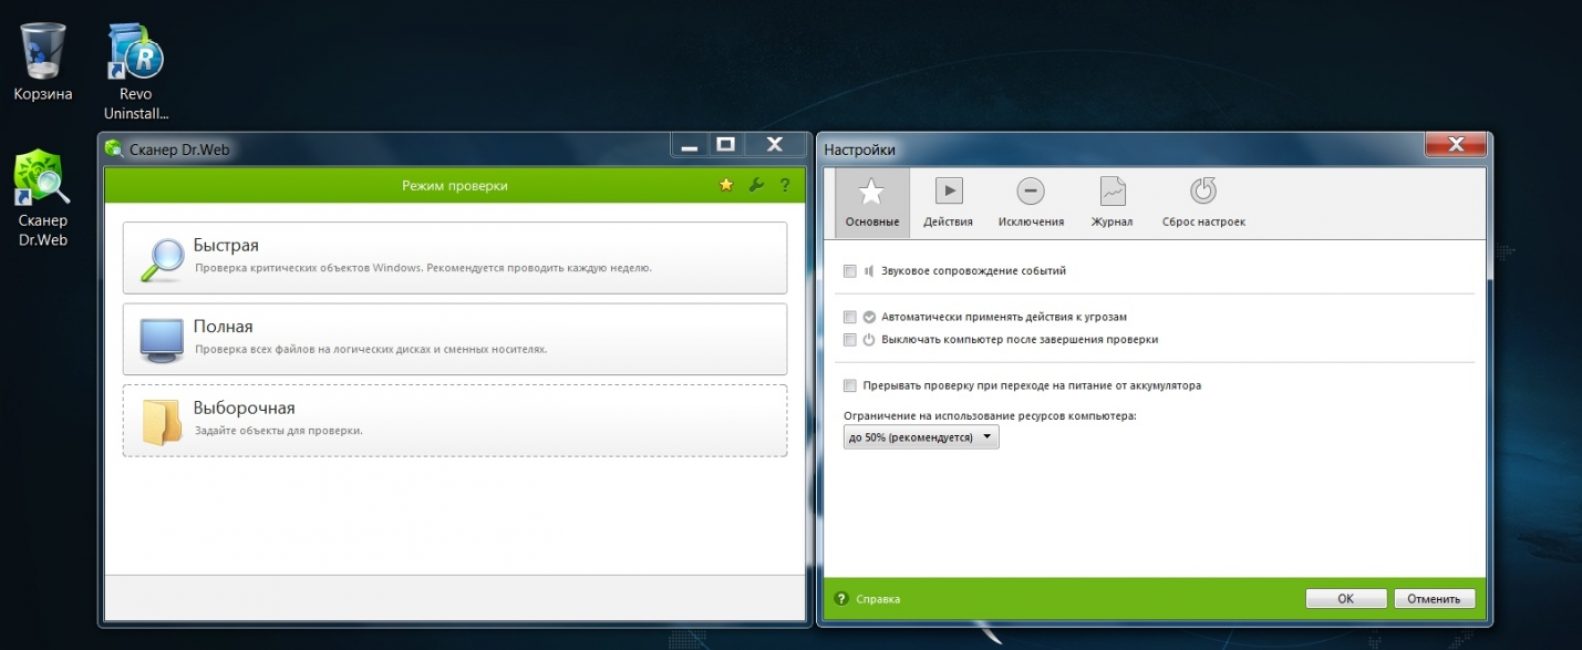
Task: Minimize the Сканер Dr.Web window
Action: pos(689,146)
